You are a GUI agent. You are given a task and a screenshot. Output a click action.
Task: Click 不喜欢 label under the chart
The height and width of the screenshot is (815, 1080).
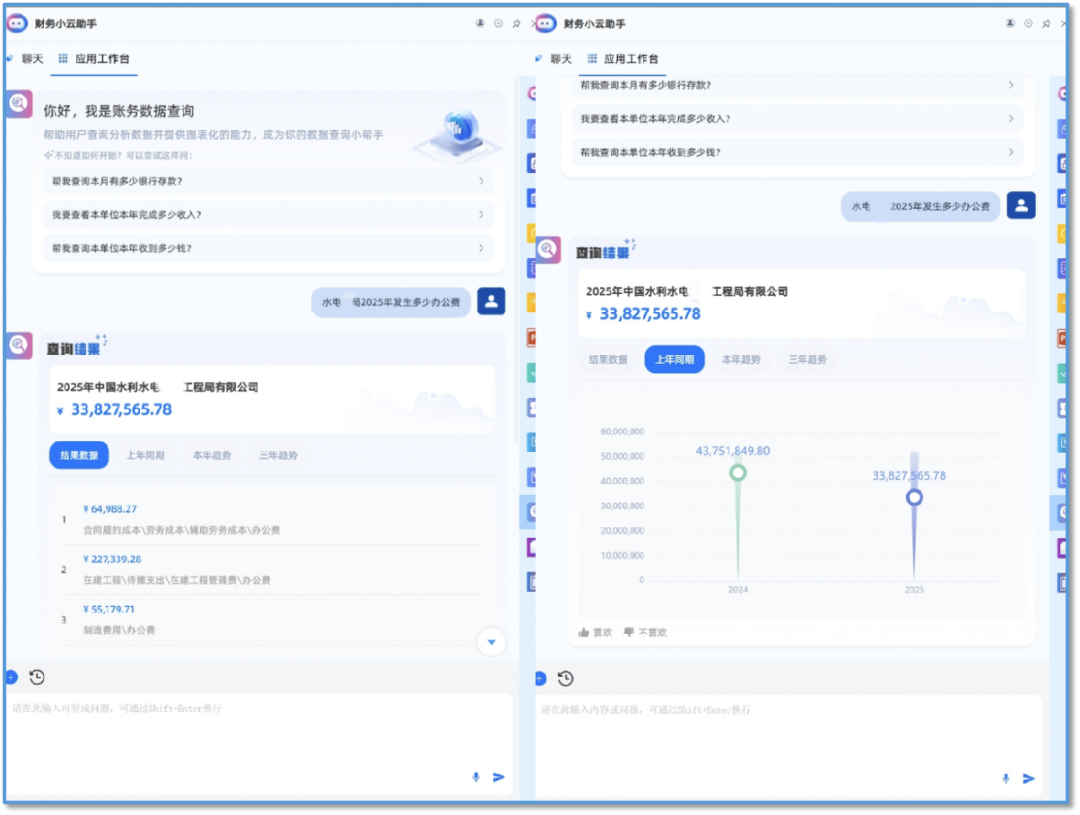pos(652,632)
